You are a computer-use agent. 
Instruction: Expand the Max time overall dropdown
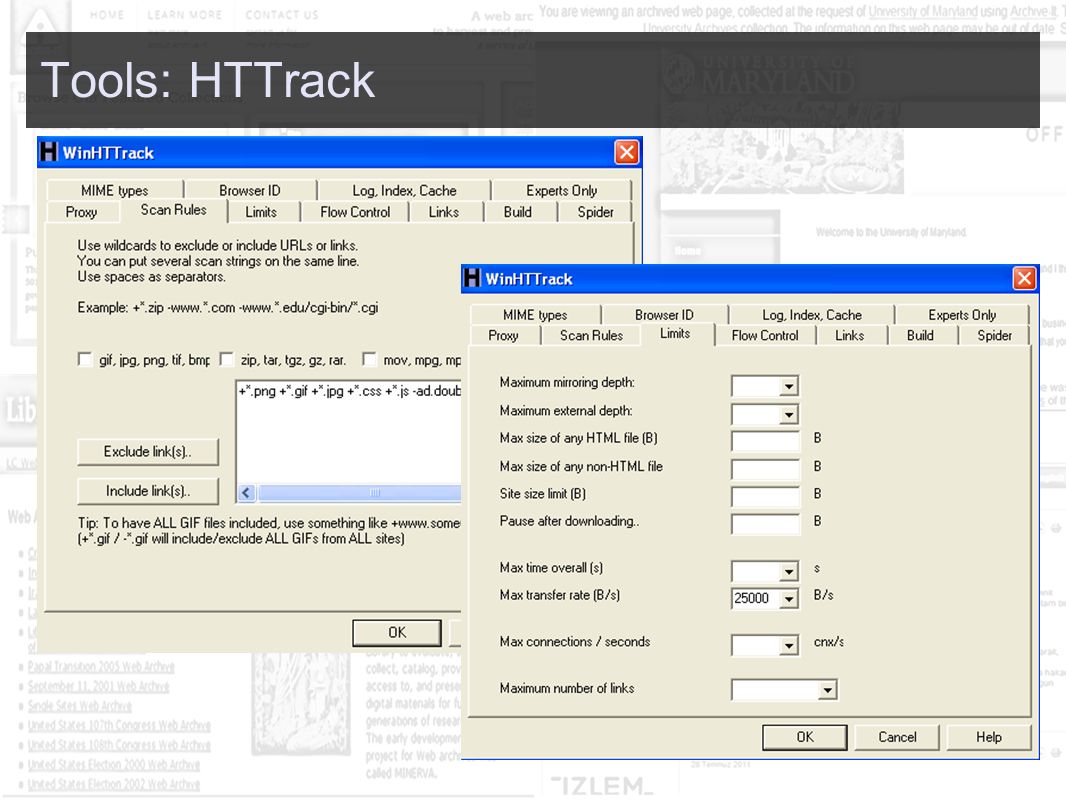[x=789, y=572]
